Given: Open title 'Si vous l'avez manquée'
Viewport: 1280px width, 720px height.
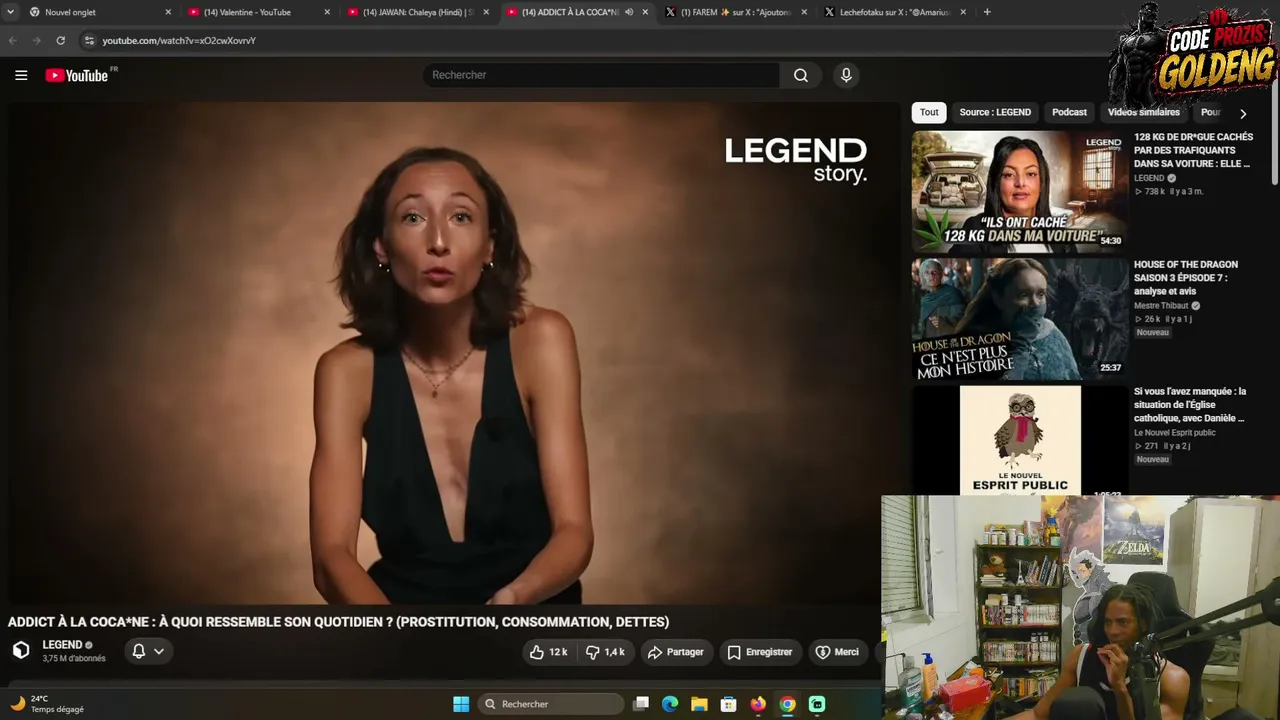Looking at the screenshot, I should tap(1190, 405).
